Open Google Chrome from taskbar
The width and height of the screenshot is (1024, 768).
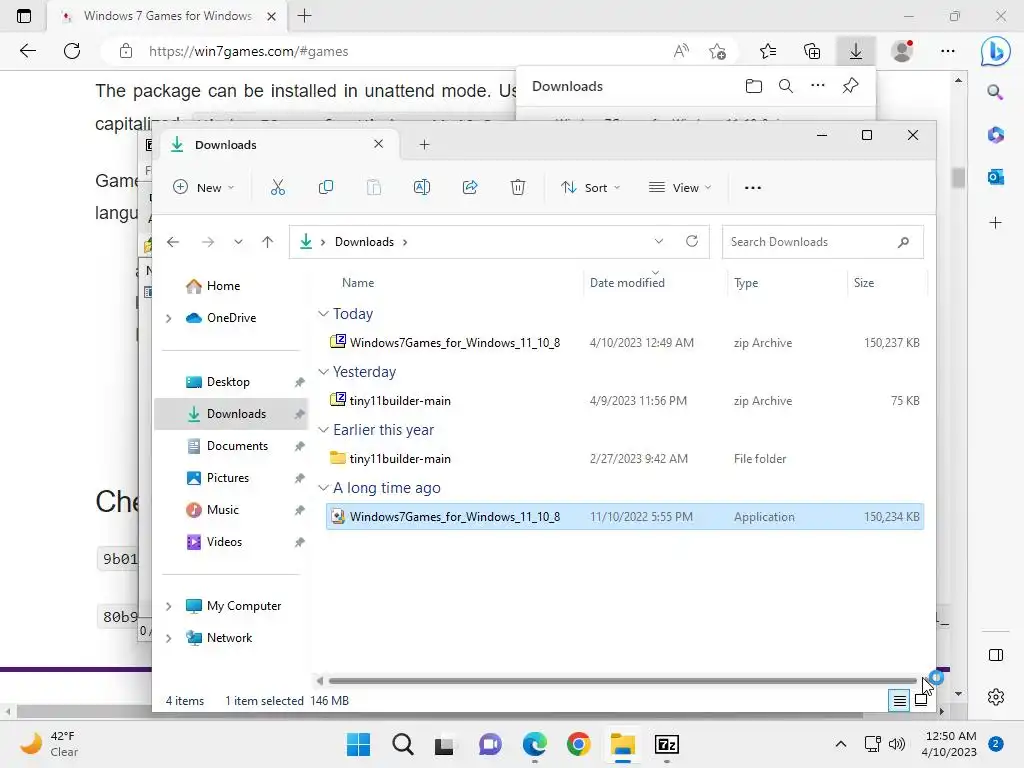point(579,744)
